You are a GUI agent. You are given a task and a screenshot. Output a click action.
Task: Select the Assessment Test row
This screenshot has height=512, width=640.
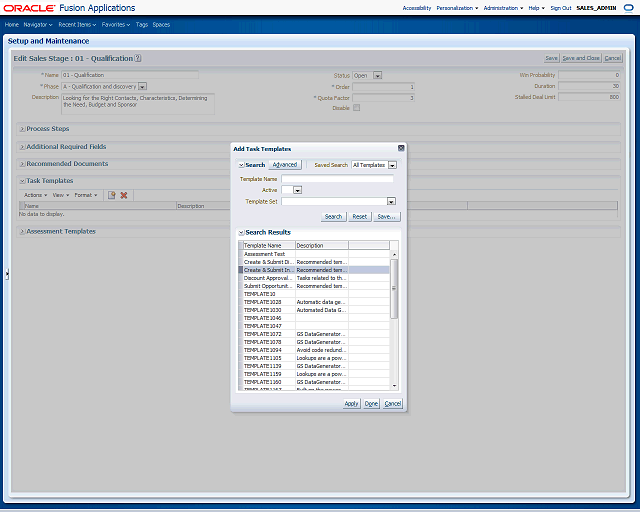coord(314,254)
